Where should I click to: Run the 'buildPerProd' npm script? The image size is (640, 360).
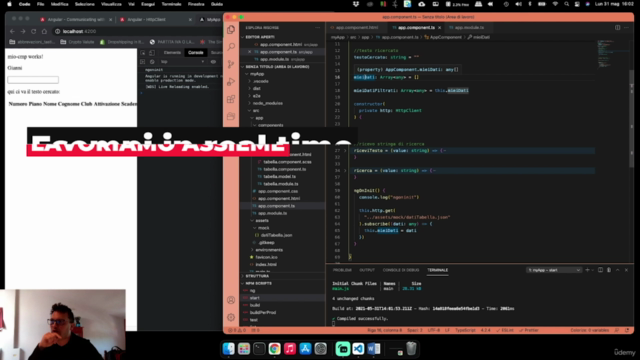pos(263,313)
